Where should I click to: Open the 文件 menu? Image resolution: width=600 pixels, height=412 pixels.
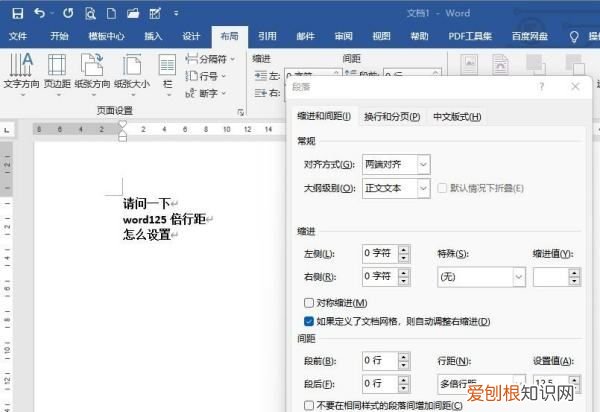tap(18, 36)
